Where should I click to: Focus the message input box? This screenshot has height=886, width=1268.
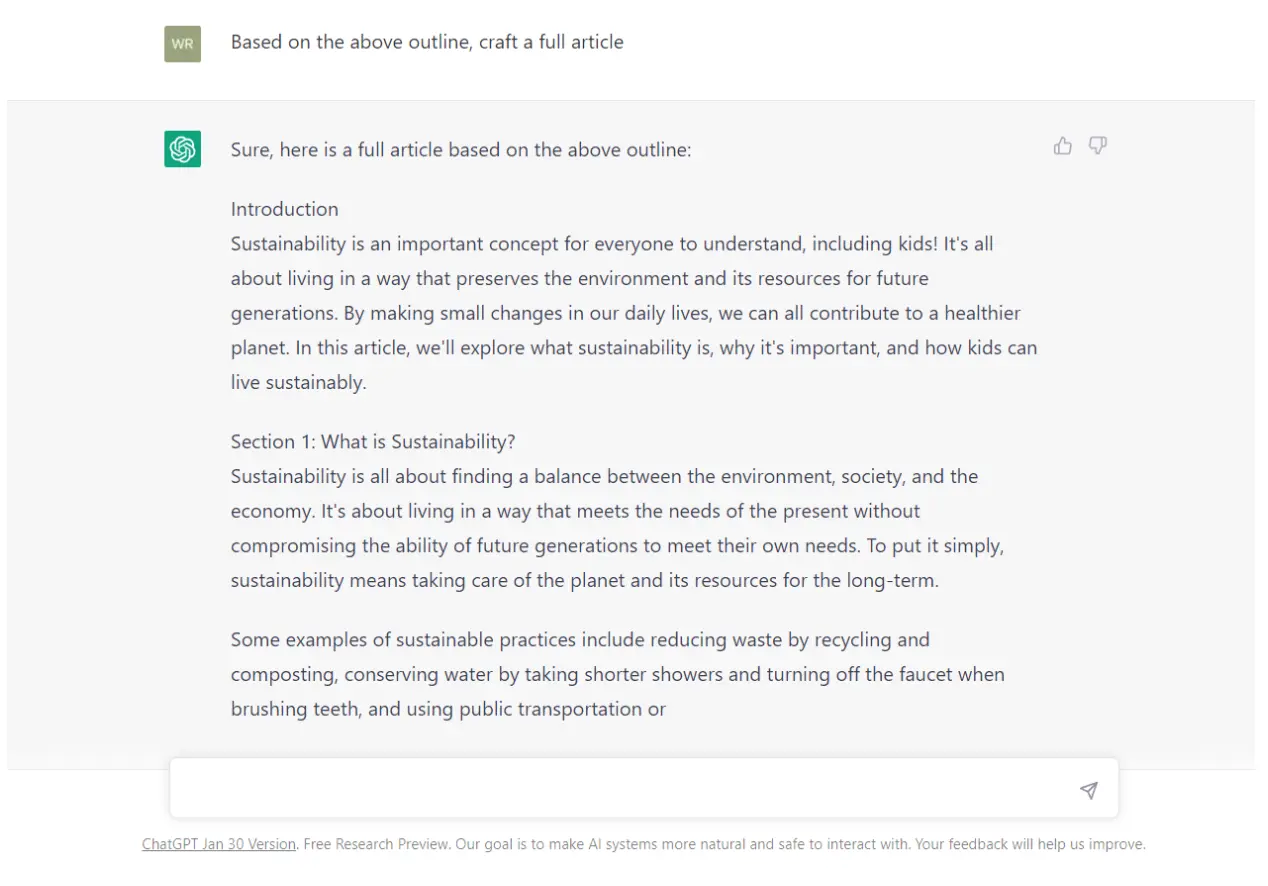click(x=620, y=790)
